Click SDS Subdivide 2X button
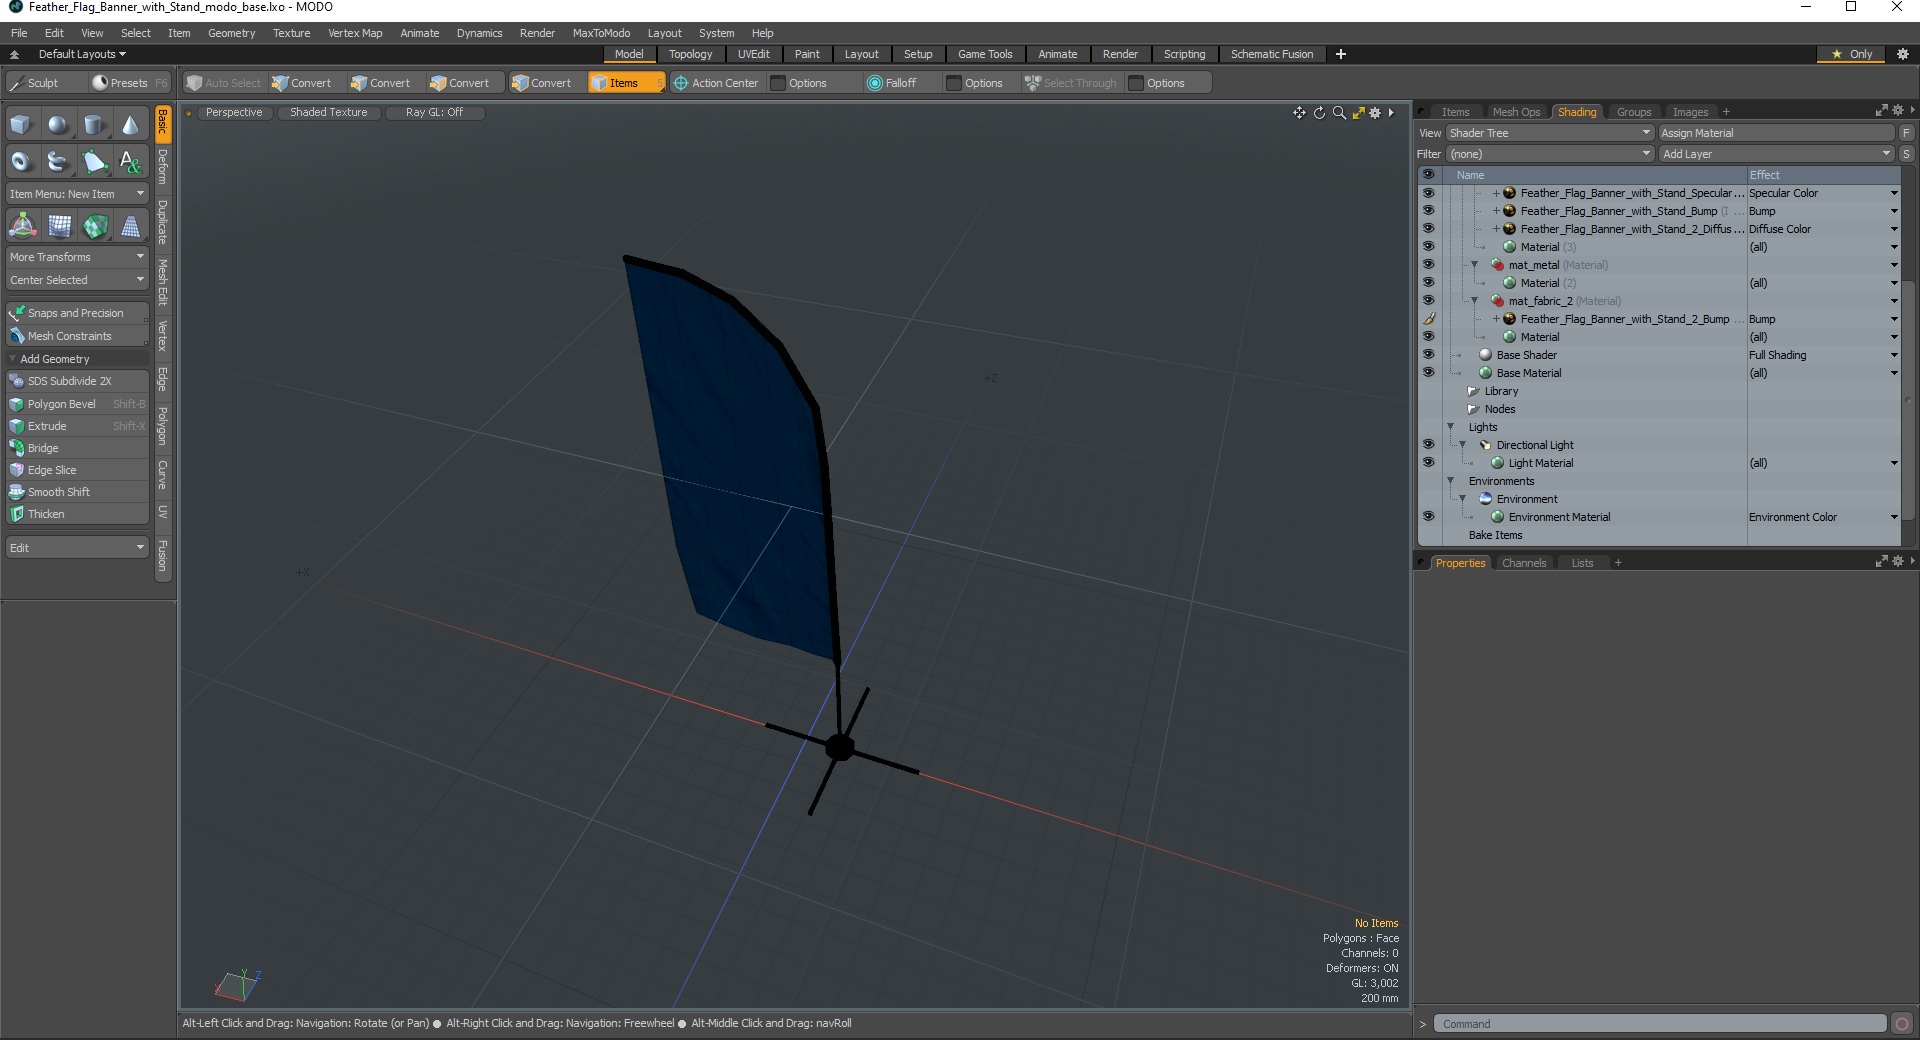Image resolution: width=1920 pixels, height=1040 pixels. [77, 381]
